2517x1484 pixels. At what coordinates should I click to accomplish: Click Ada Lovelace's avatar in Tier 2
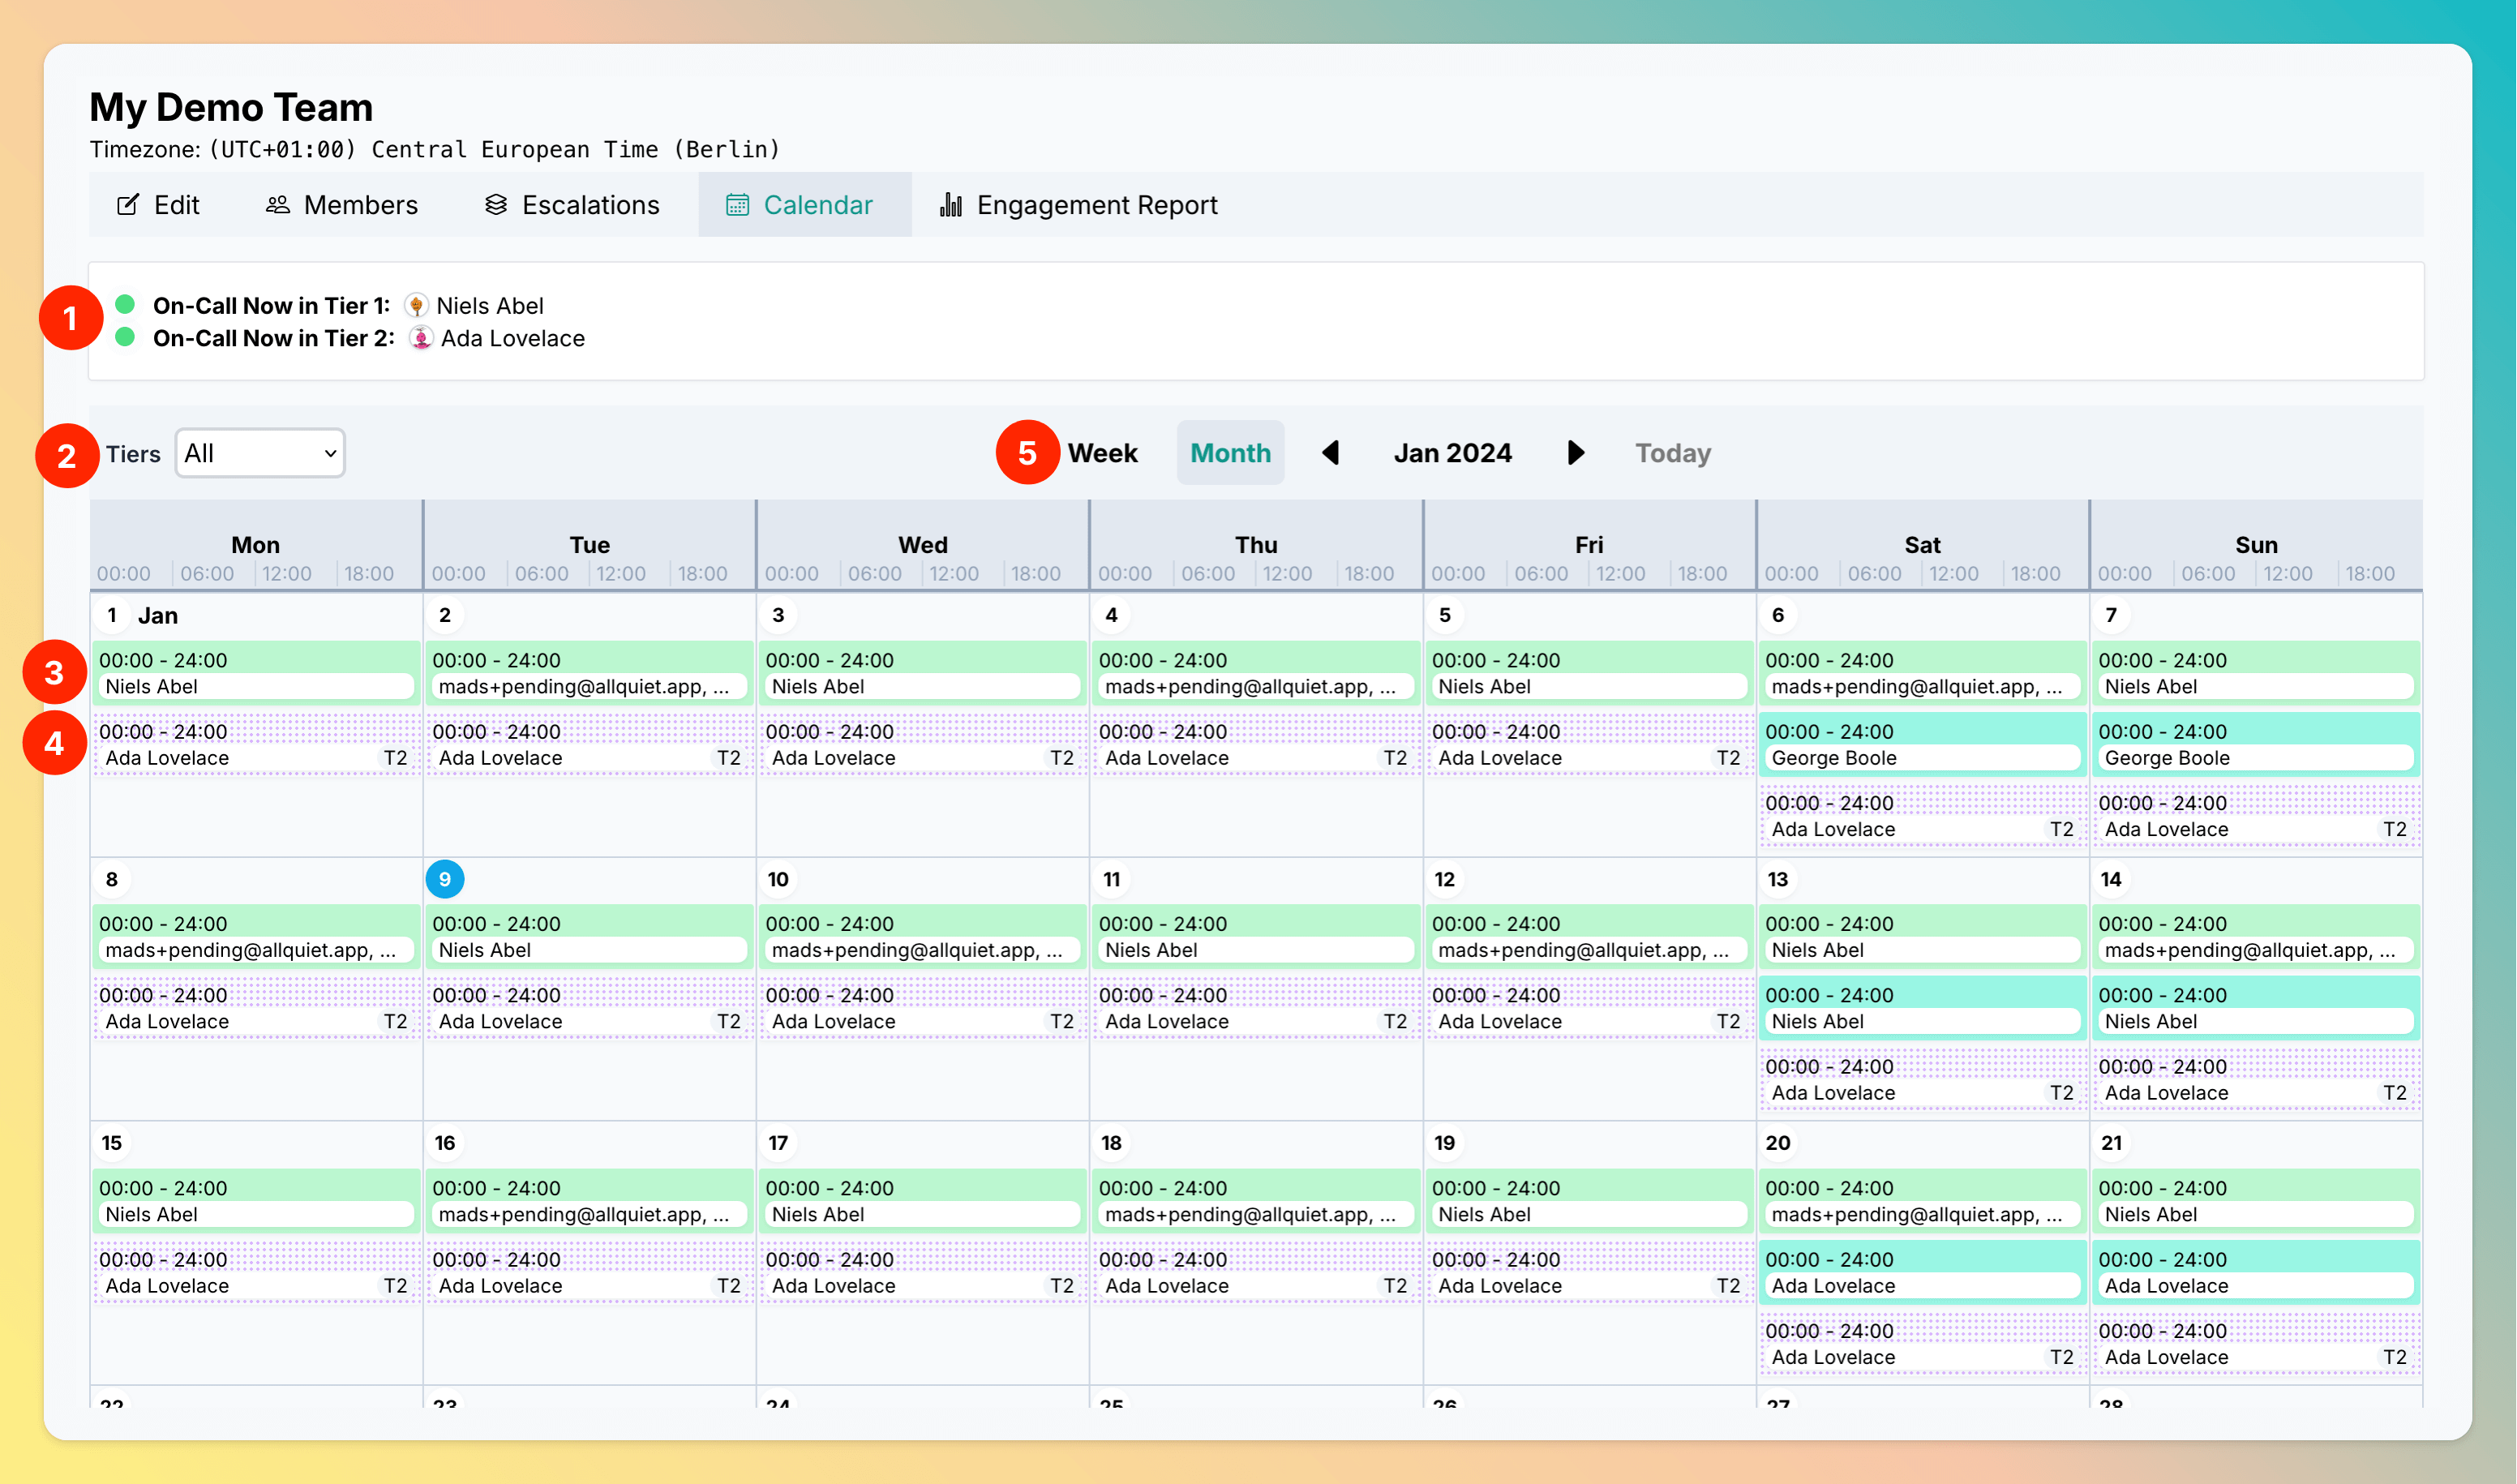pyautogui.click(x=421, y=338)
